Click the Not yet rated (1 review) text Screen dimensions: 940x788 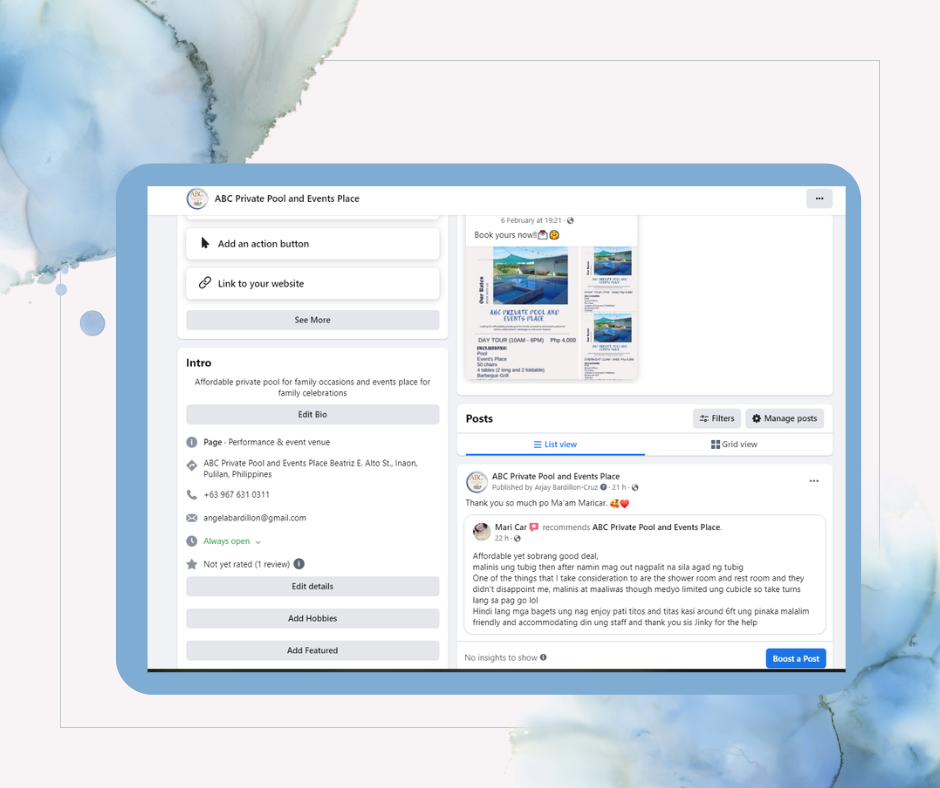[x=246, y=564]
